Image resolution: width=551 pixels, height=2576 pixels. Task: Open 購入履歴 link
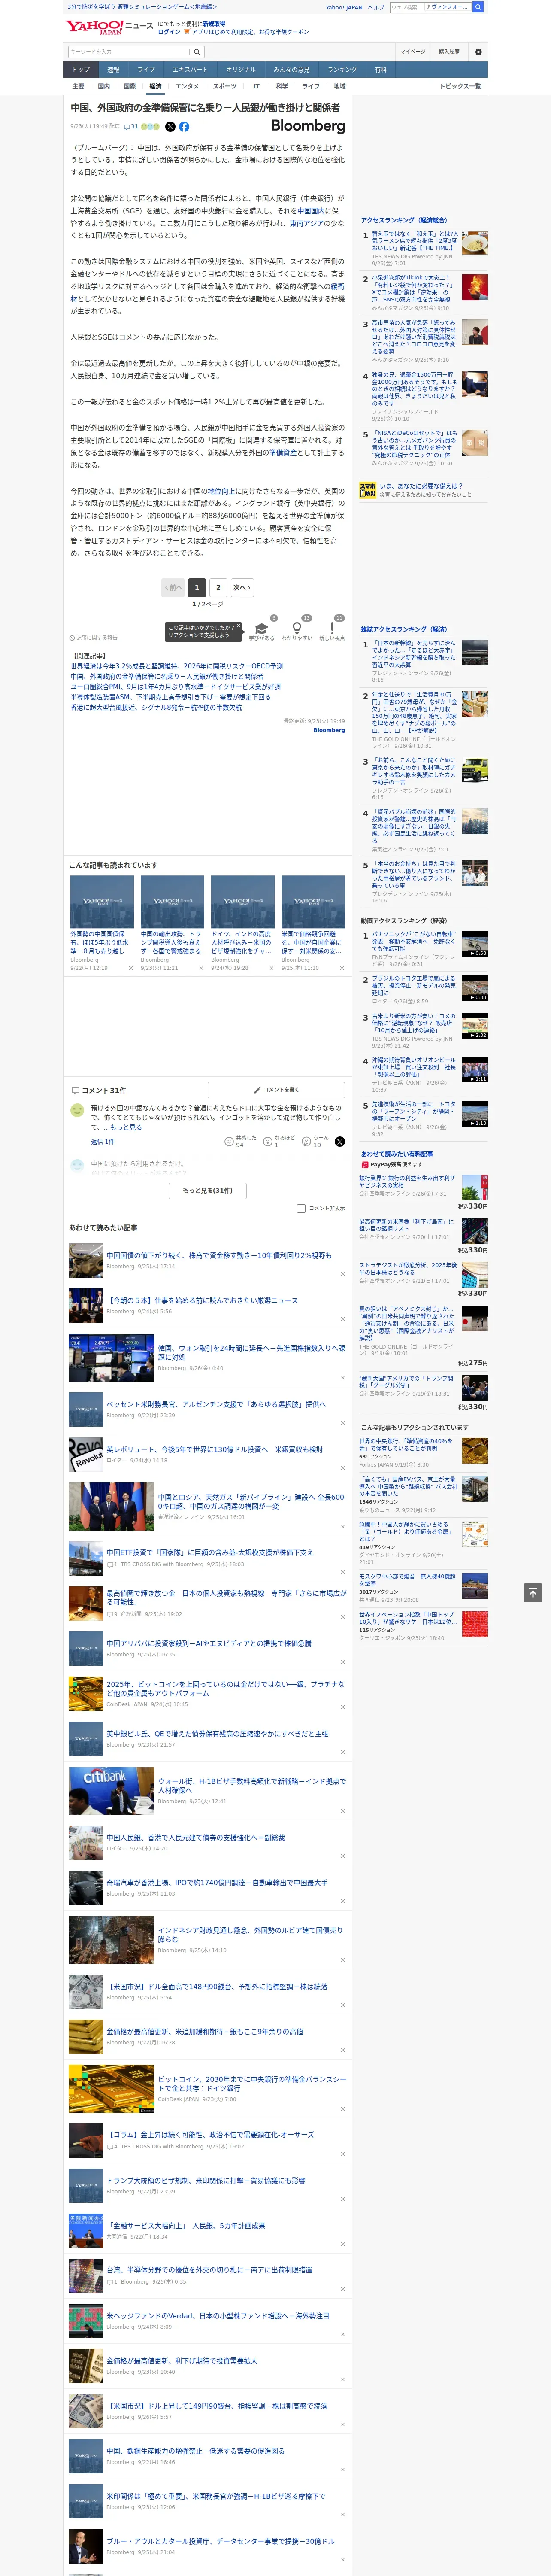[449, 52]
